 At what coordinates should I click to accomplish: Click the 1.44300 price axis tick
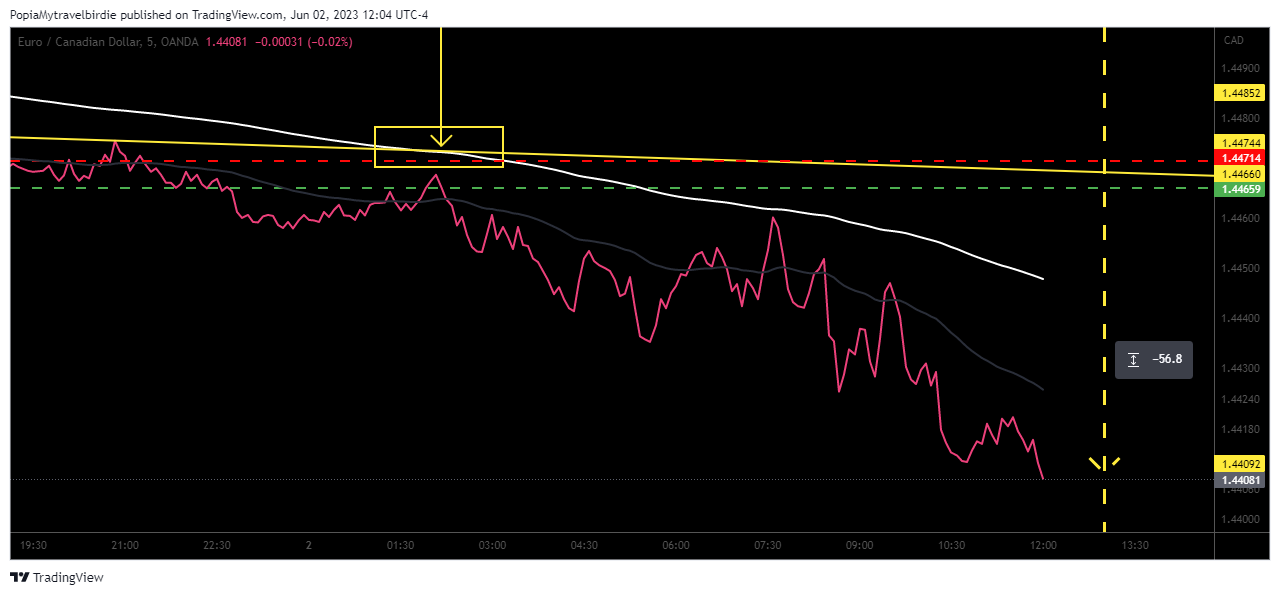(1240, 368)
